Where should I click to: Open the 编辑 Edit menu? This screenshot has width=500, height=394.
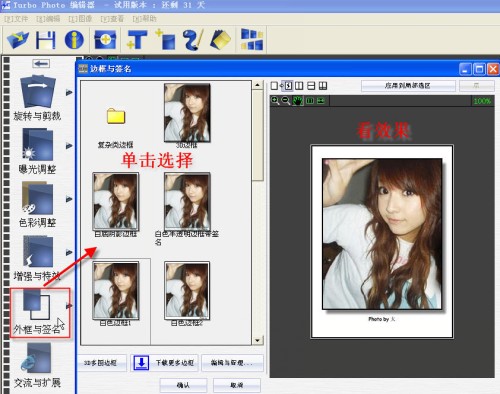(x=48, y=19)
